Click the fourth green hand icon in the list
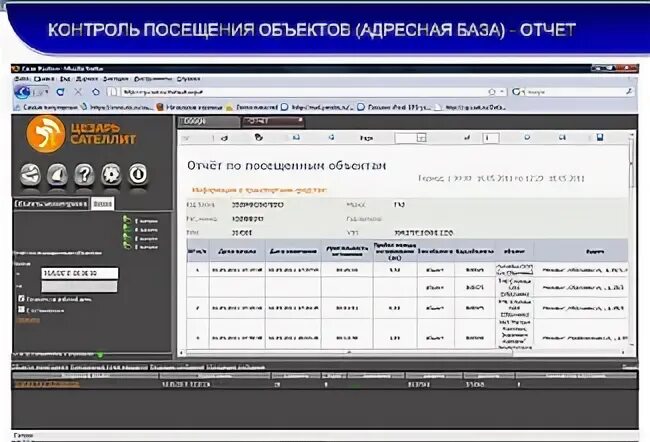 [127, 247]
